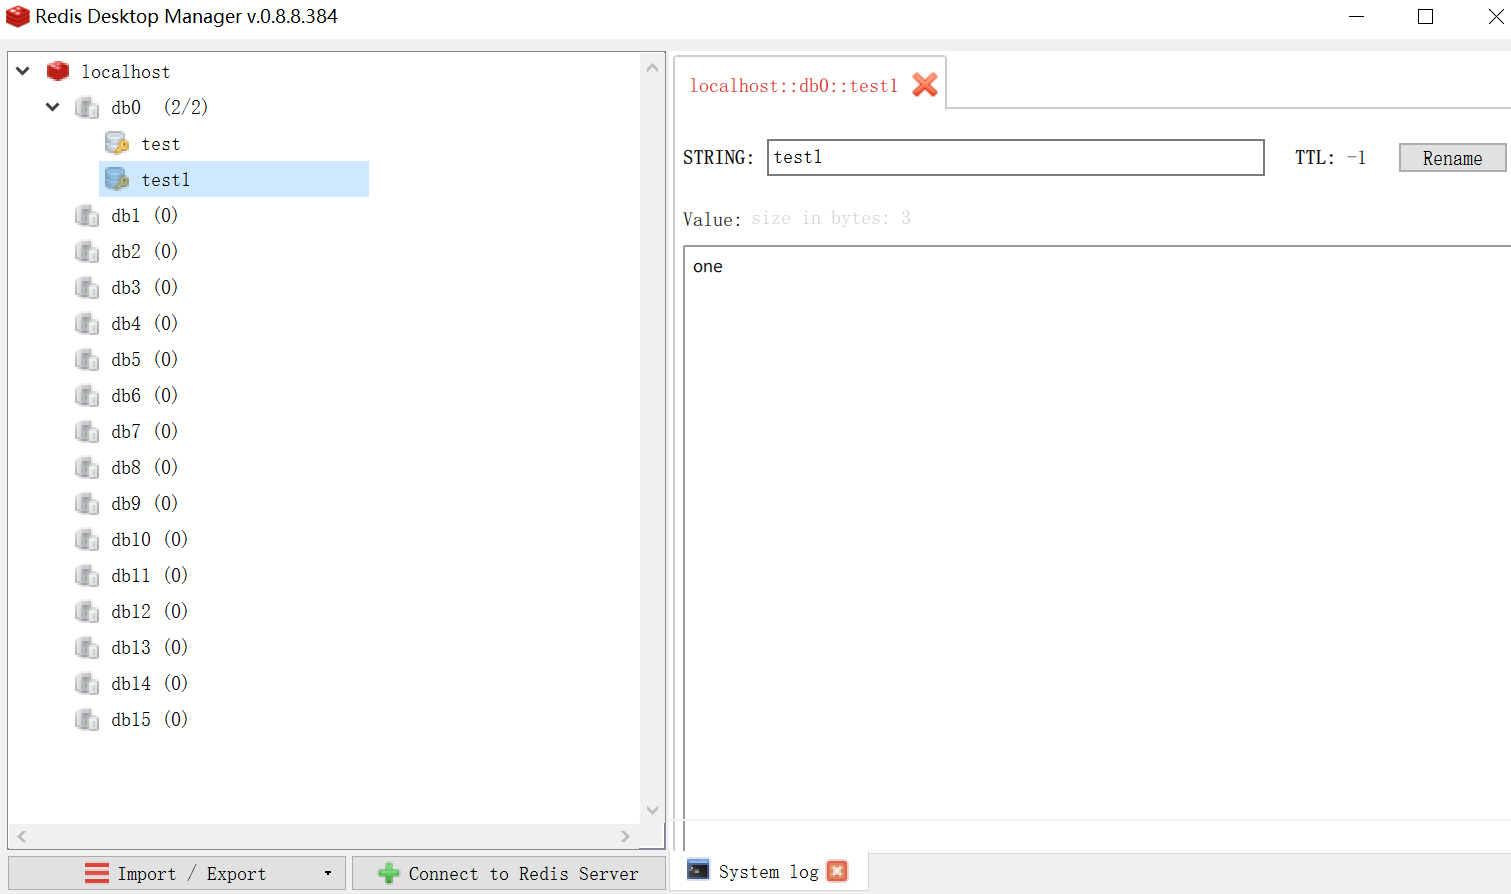
Task: Collapse the localhost server node
Action: click(x=23, y=71)
